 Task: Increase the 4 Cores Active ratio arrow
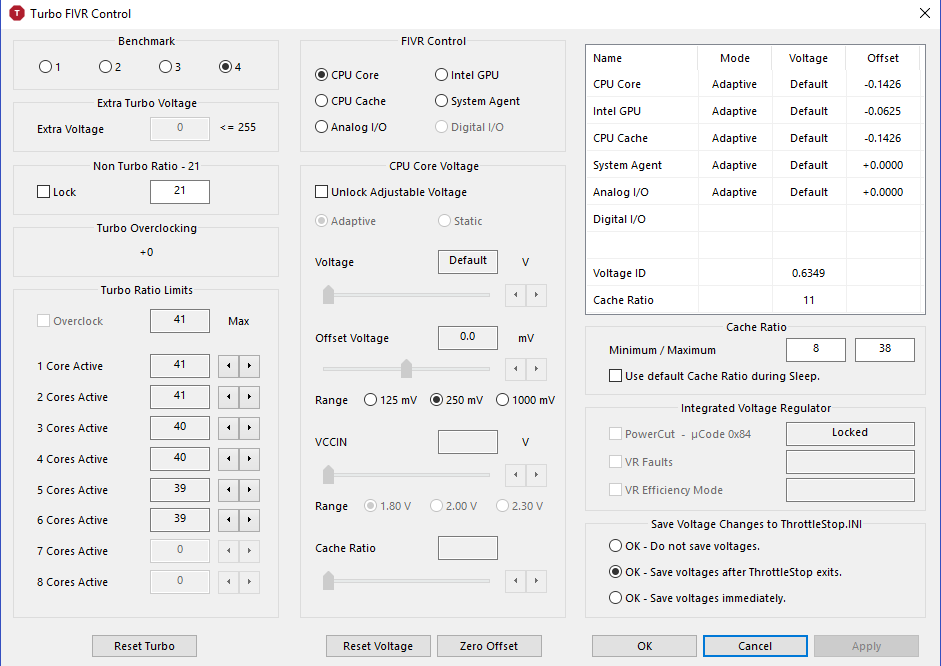(x=250, y=459)
